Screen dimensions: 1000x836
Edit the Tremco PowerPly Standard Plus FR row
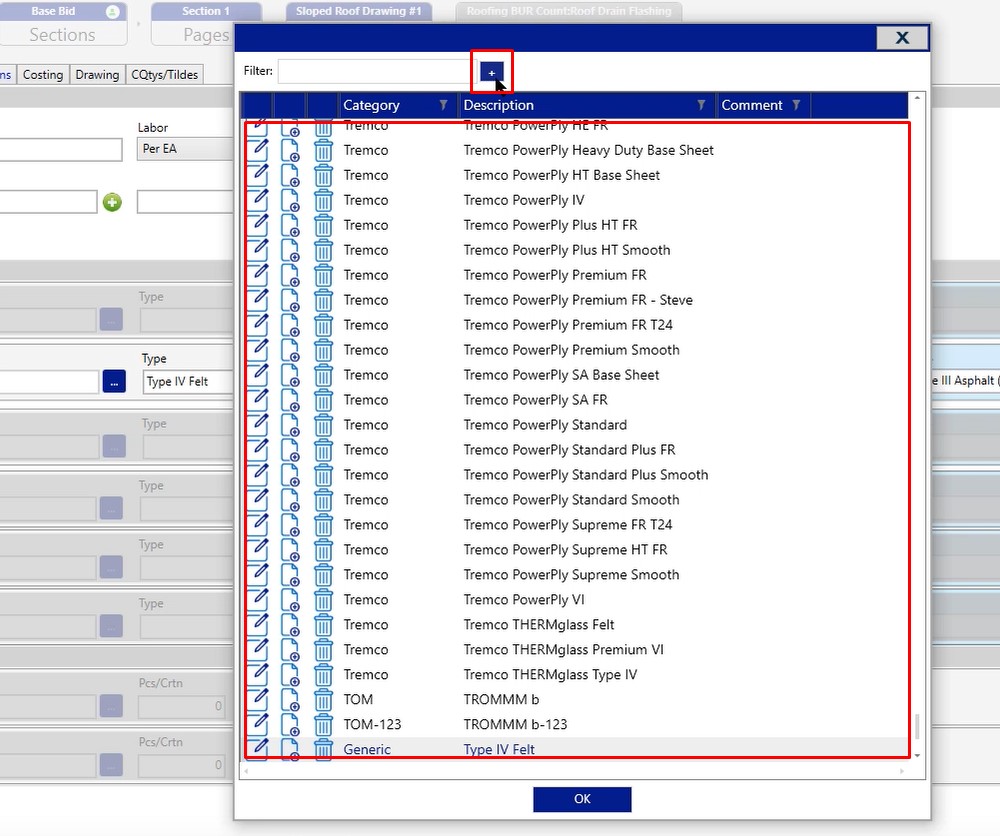click(258, 448)
